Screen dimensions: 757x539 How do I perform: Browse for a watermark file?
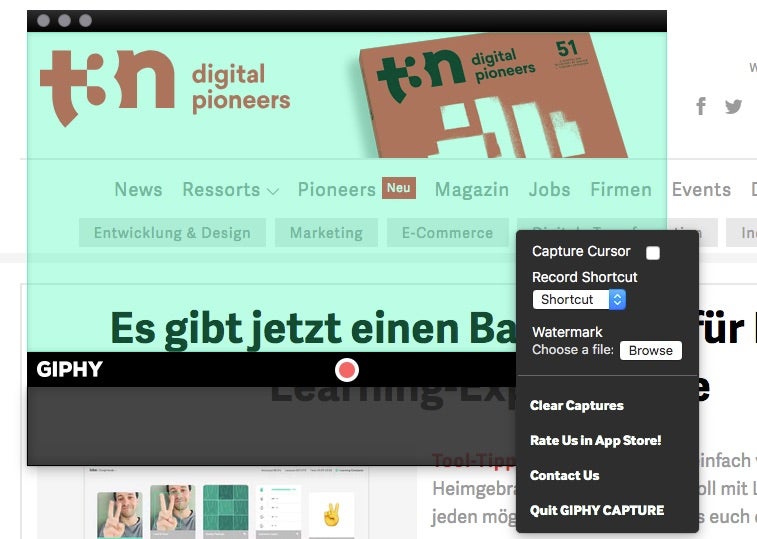(x=651, y=350)
